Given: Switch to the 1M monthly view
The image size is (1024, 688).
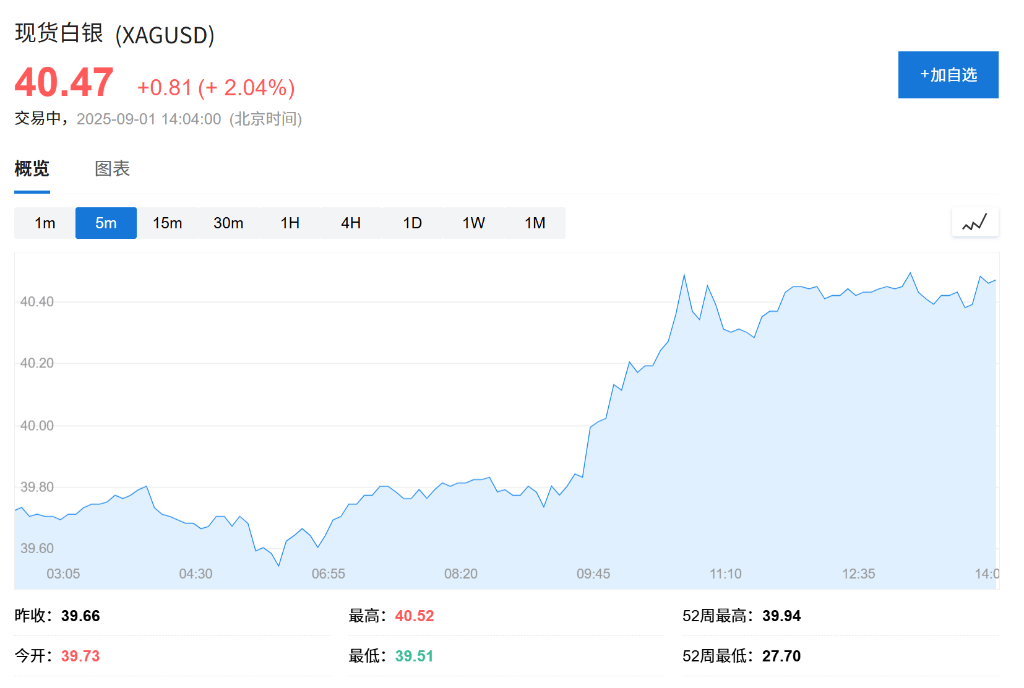Looking at the screenshot, I should click(535, 222).
